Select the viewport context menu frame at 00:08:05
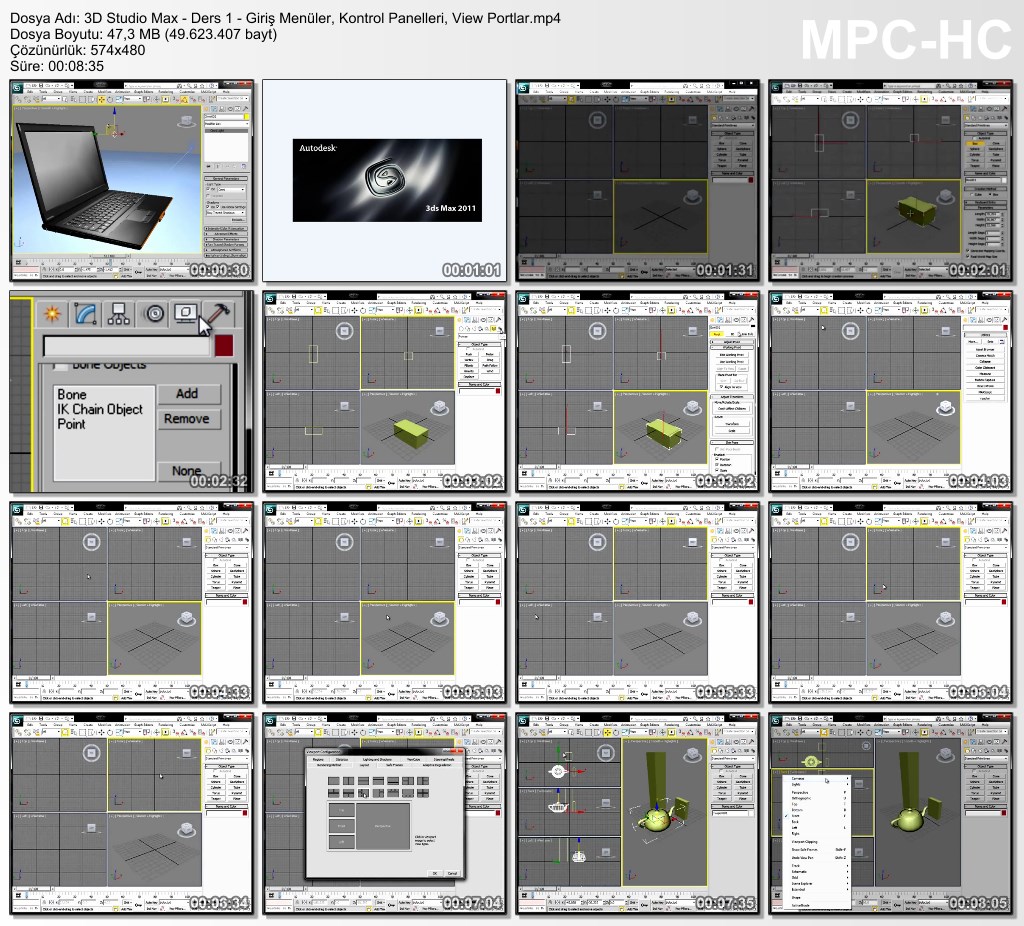The height and width of the screenshot is (926, 1024). 893,814
